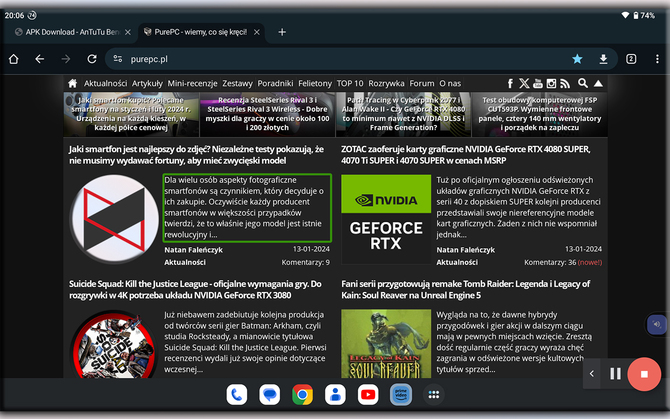Click the Suicide Squad circular thumbnail
This screenshot has height=419, width=670.
click(114, 344)
